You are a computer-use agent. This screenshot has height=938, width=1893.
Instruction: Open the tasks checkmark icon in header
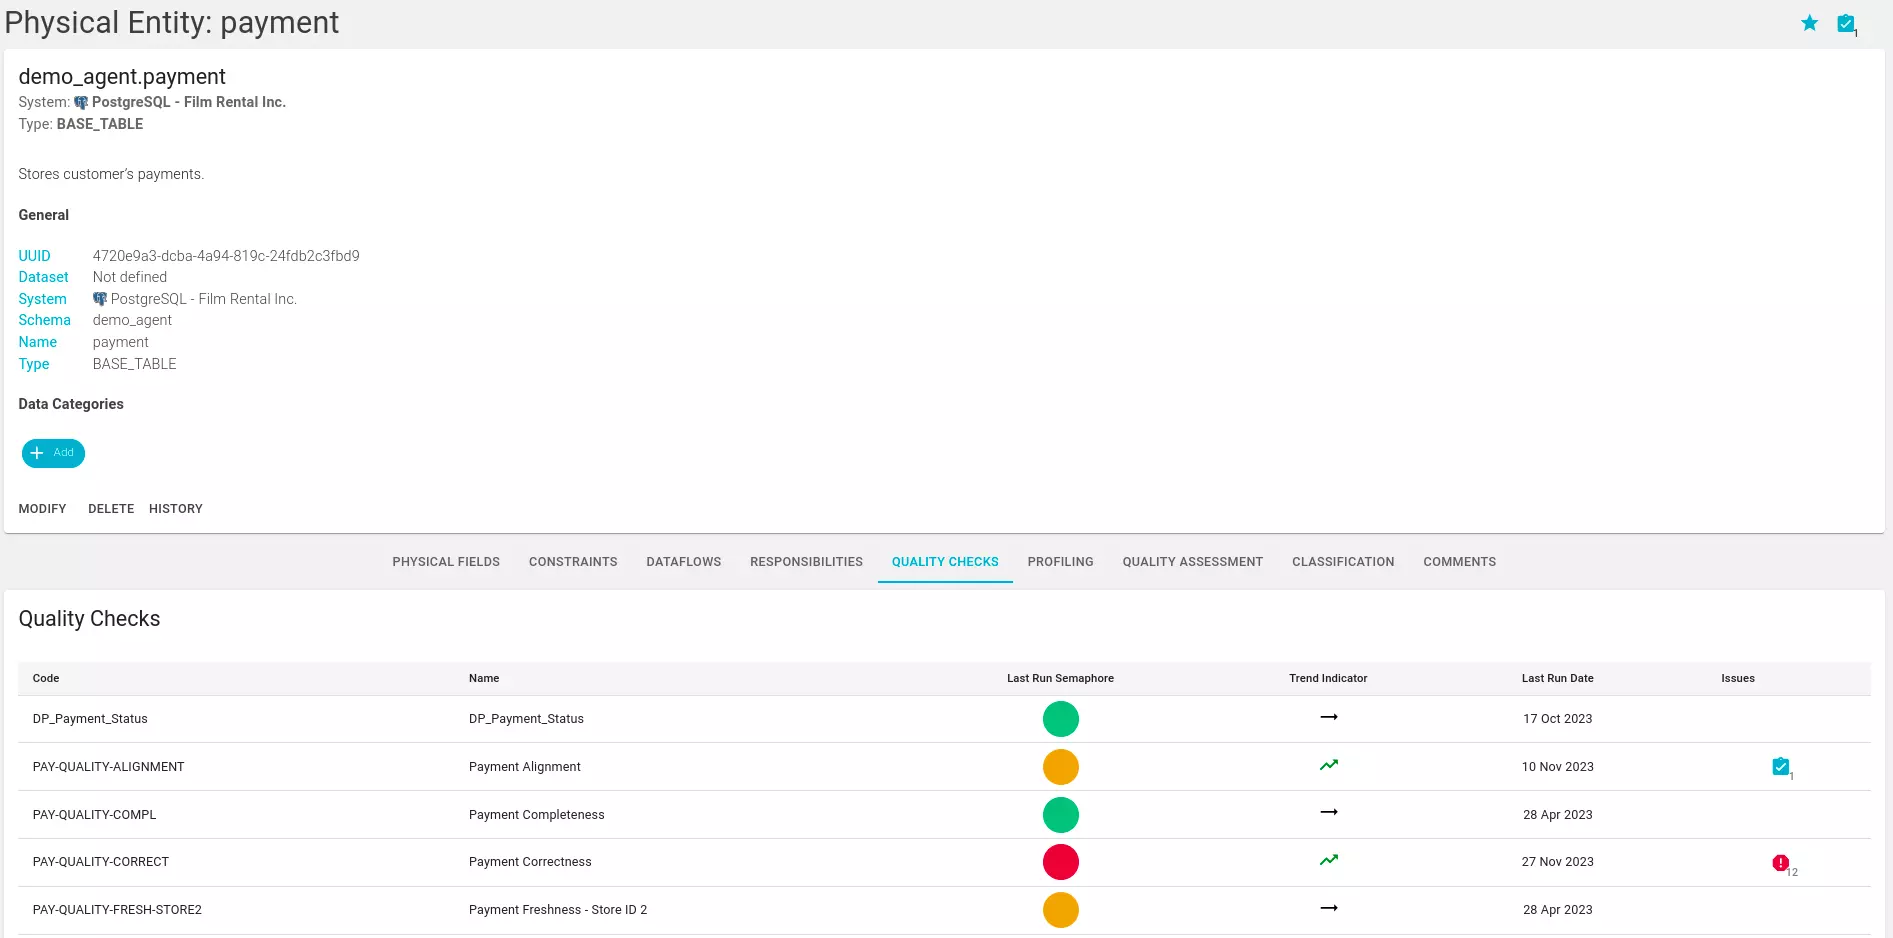click(1846, 23)
